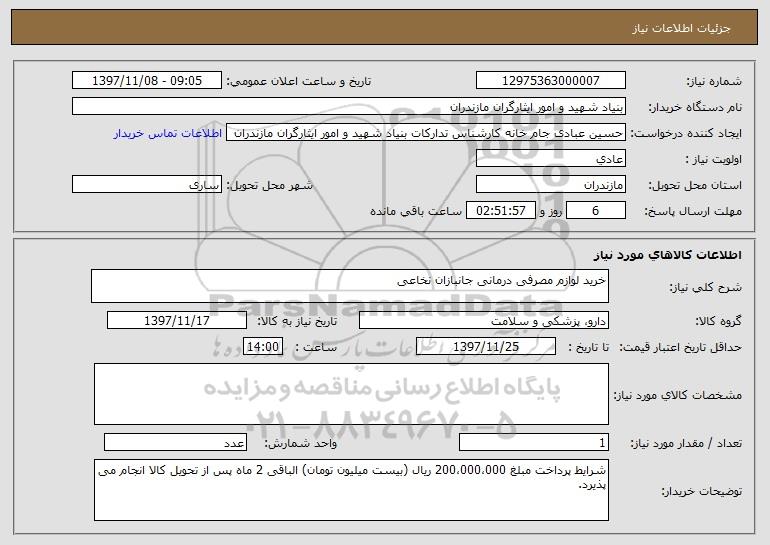Viewport: 770px width, 545px height.
Task: Click the ایجاد کننده درخواست label
Action: click(686, 133)
